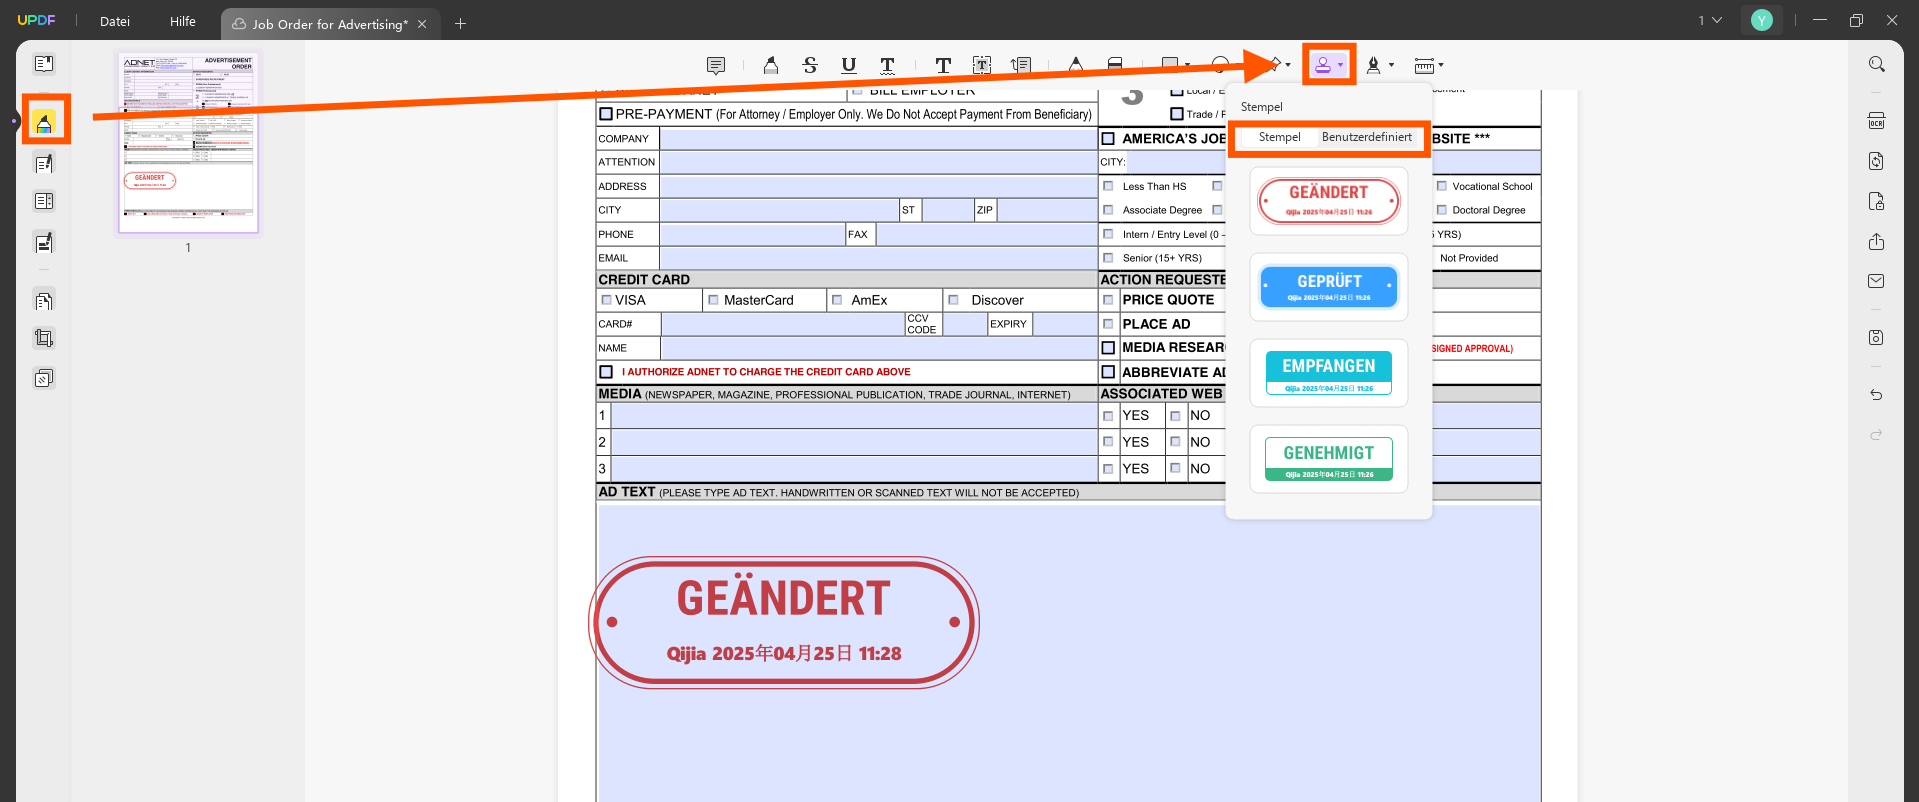Check the credit card authorization checkbox
The width and height of the screenshot is (1919, 802).
pos(606,372)
